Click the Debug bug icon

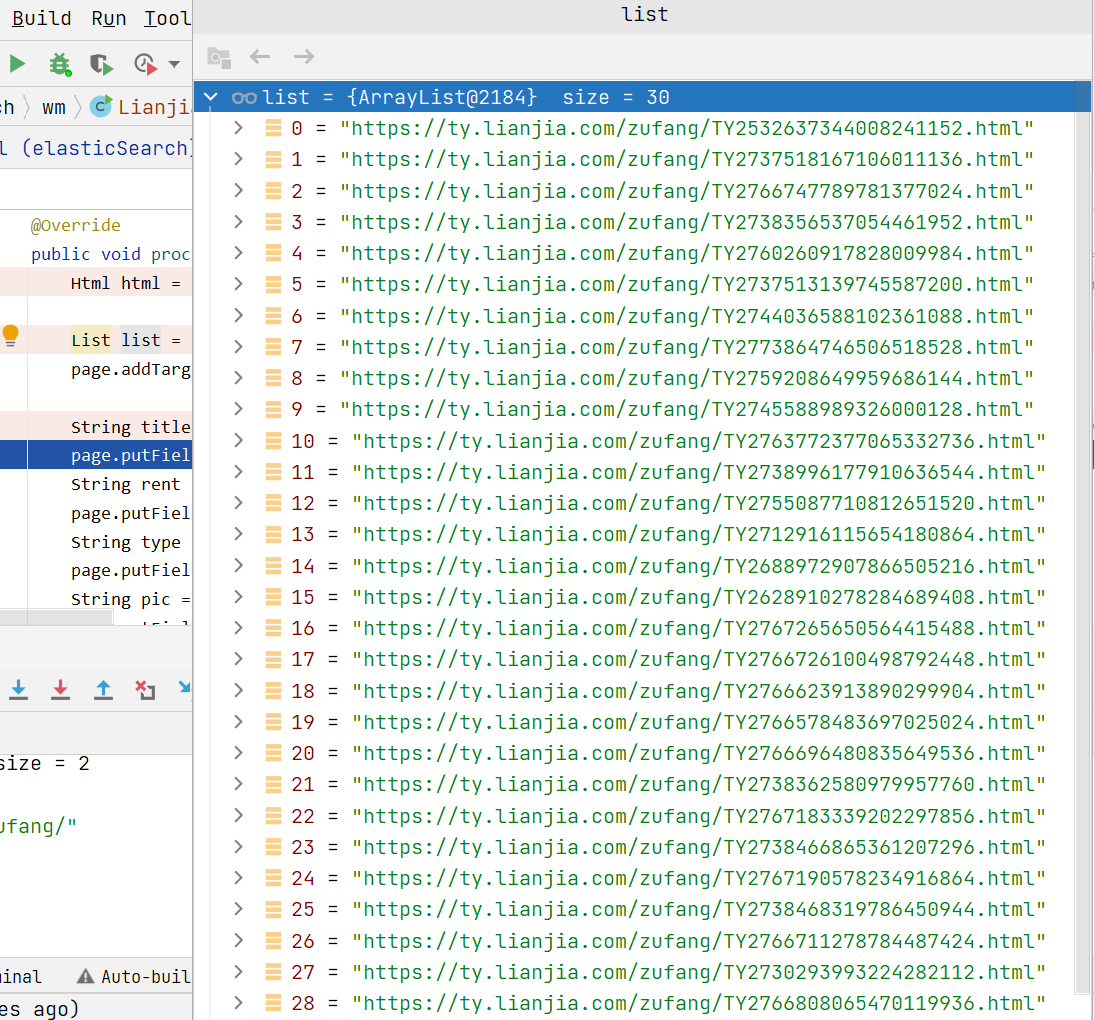(x=60, y=64)
